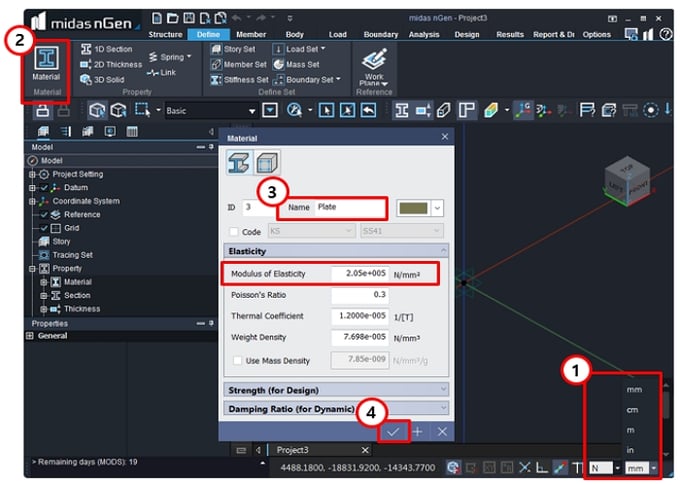Viewport: 680px width, 485px height.
Task: Open the Analysis ribbon tab
Action: [x=424, y=34]
